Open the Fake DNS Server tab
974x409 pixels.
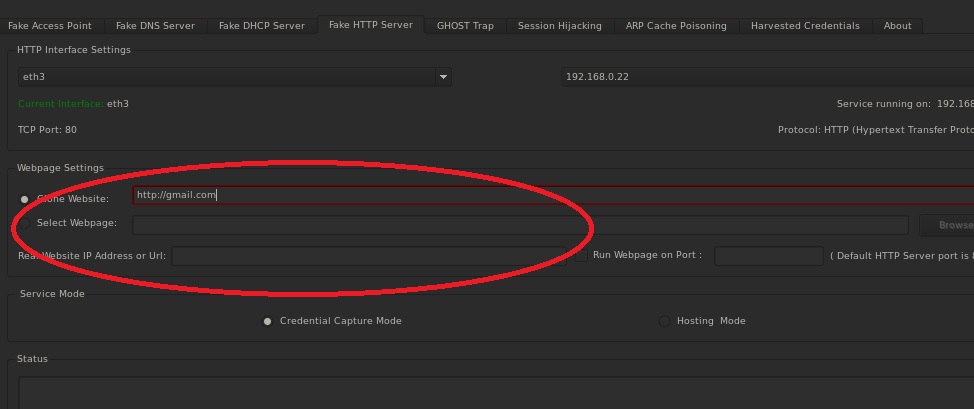154,26
